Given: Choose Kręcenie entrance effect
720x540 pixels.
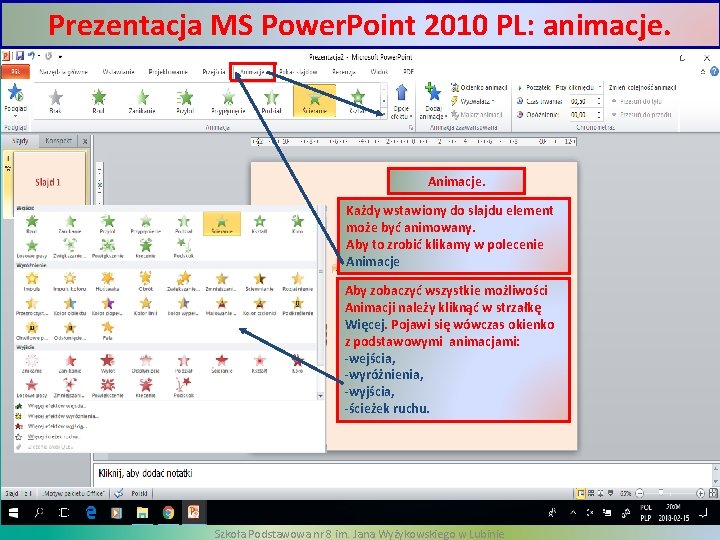Looking at the screenshot, I should [146, 249].
